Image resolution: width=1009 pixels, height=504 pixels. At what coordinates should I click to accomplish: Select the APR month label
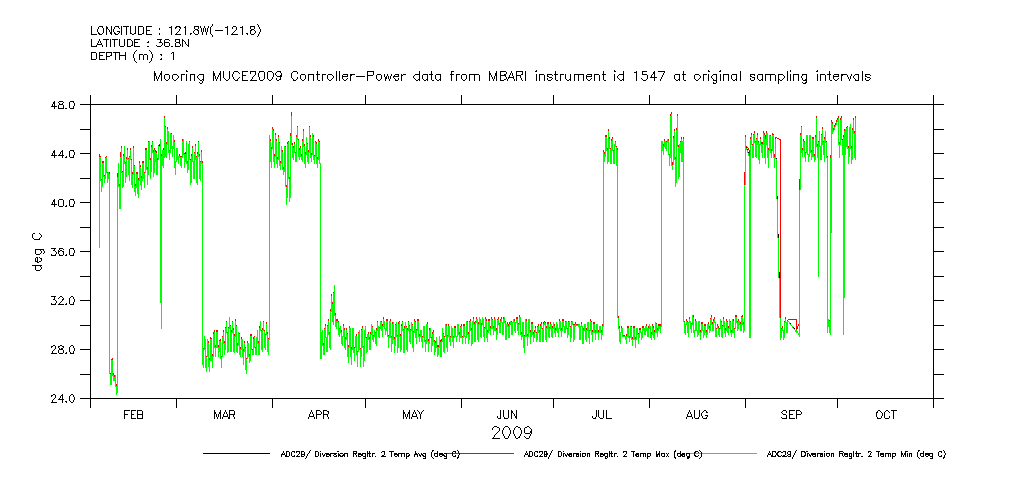(x=318, y=414)
